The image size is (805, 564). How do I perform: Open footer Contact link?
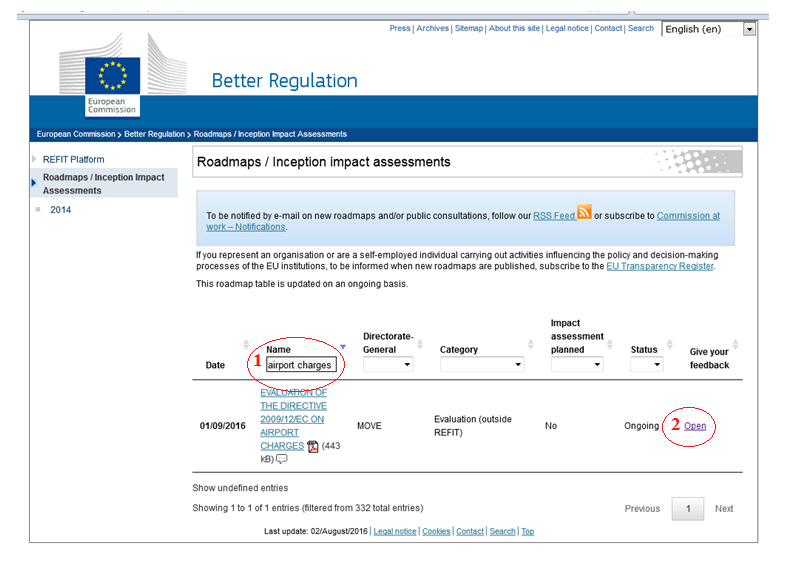click(470, 531)
